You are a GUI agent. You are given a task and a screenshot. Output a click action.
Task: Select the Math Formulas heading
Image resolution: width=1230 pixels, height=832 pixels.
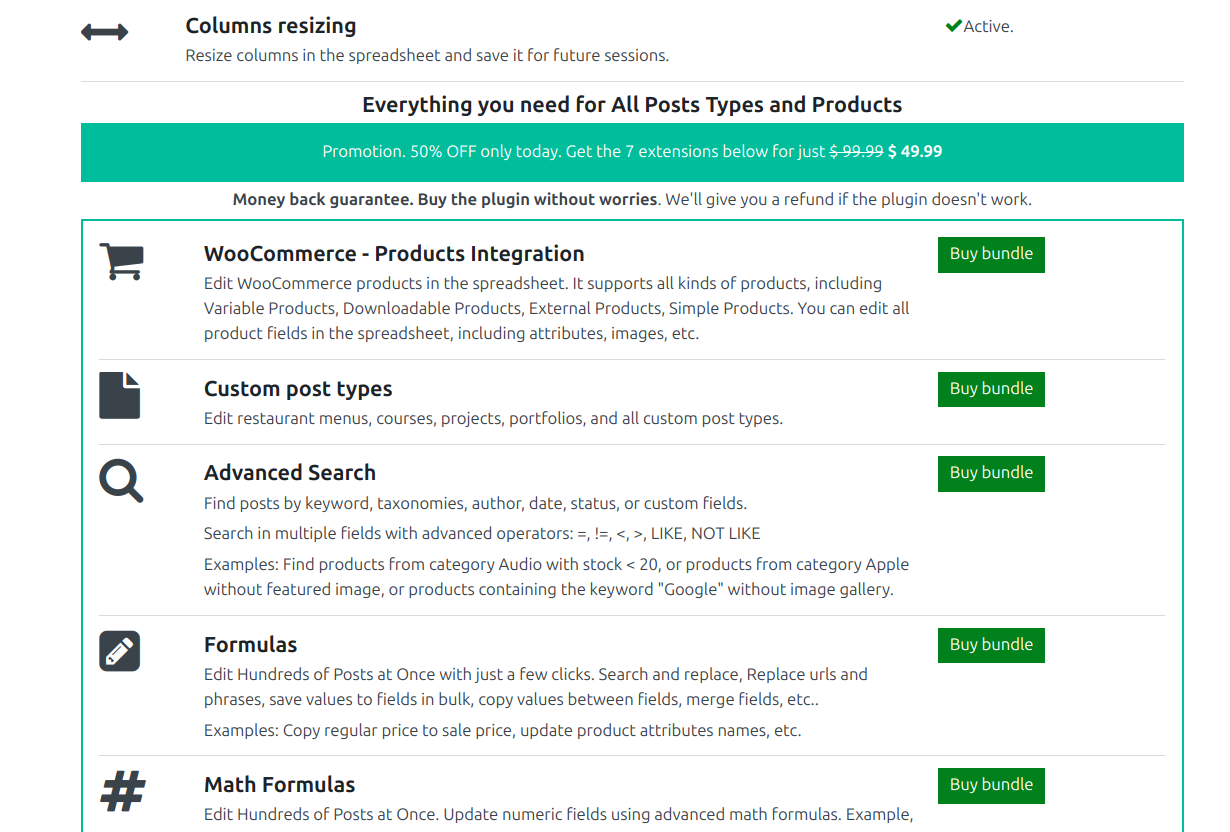pyautogui.click(x=280, y=785)
